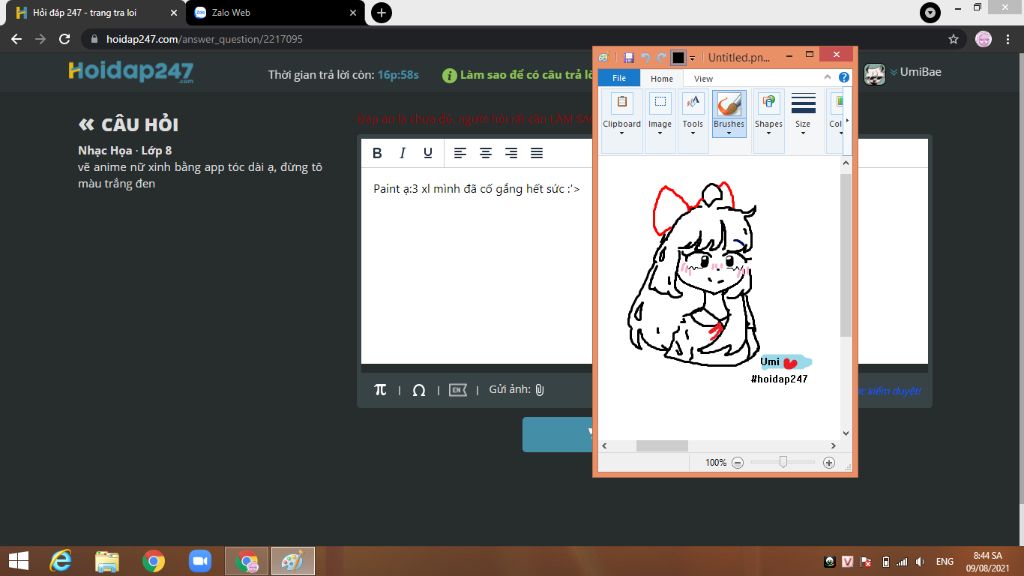Open the Paint File menu

coord(618,78)
